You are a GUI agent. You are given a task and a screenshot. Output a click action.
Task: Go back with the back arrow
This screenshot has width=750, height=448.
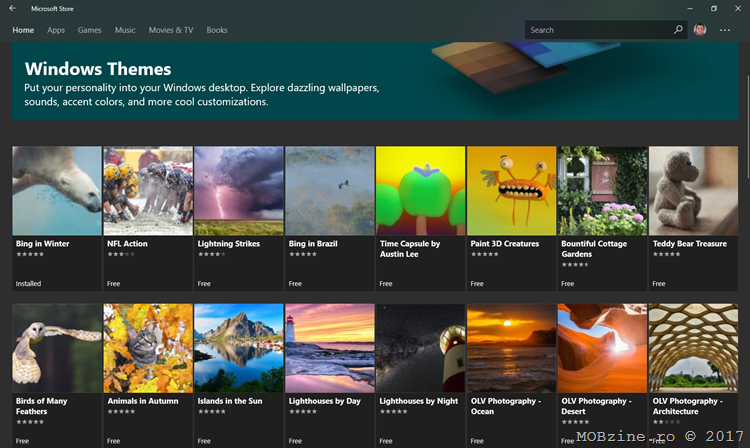click(x=12, y=8)
